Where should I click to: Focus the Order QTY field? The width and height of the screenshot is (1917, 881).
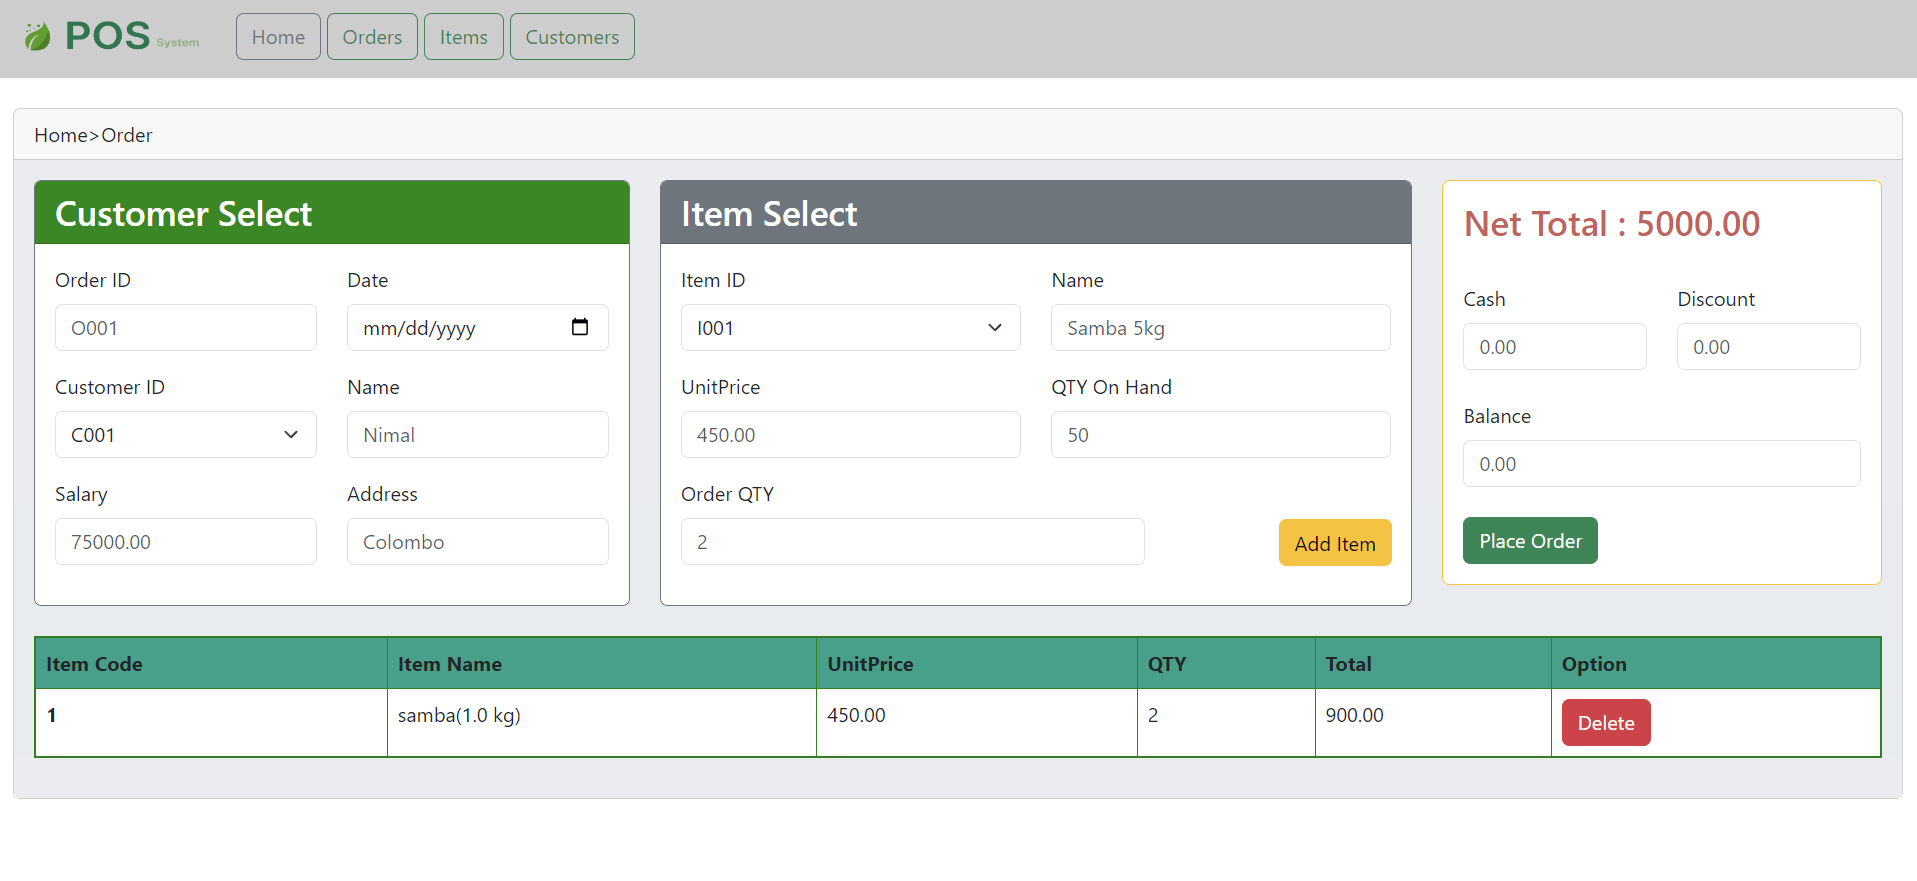click(x=913, y=542)
